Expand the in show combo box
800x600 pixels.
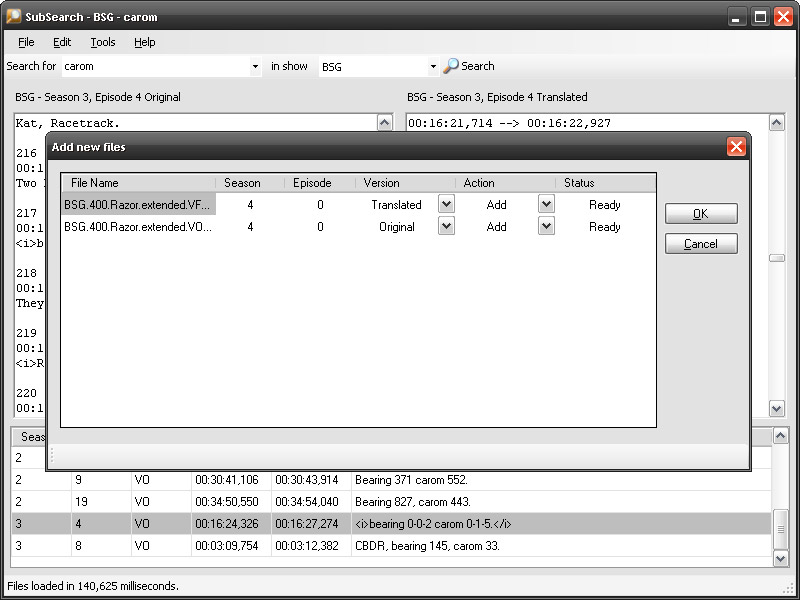(433, 67)
